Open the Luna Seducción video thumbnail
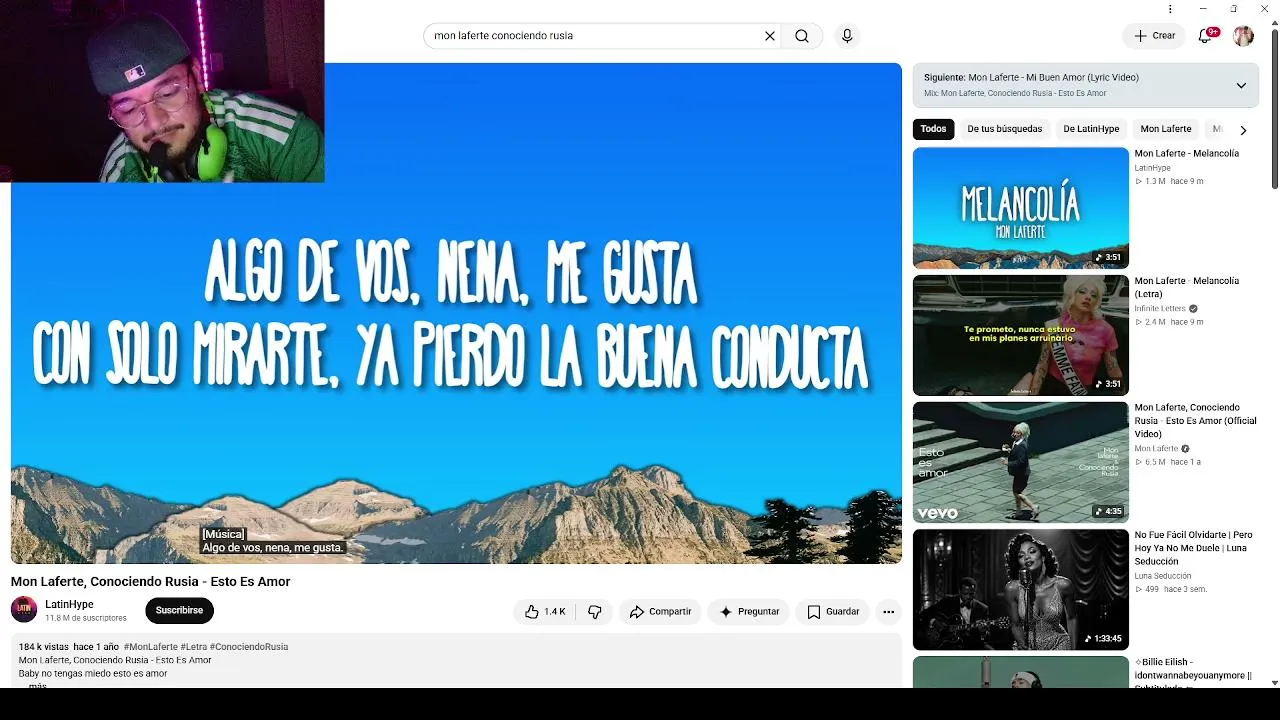This screenshot has height=720, width=1280. pos(1021,589)
